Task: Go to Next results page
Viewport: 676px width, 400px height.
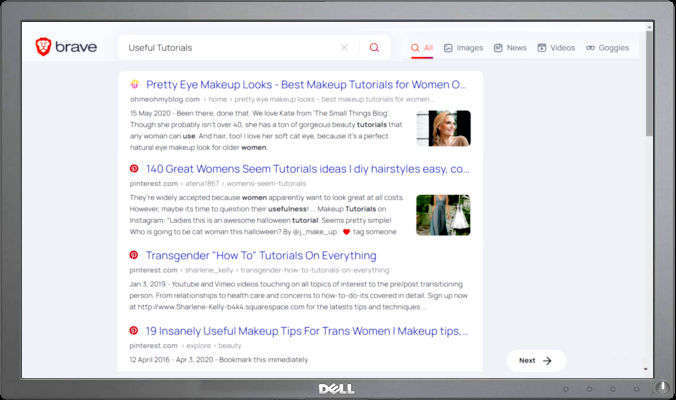Action: (535, 360)
